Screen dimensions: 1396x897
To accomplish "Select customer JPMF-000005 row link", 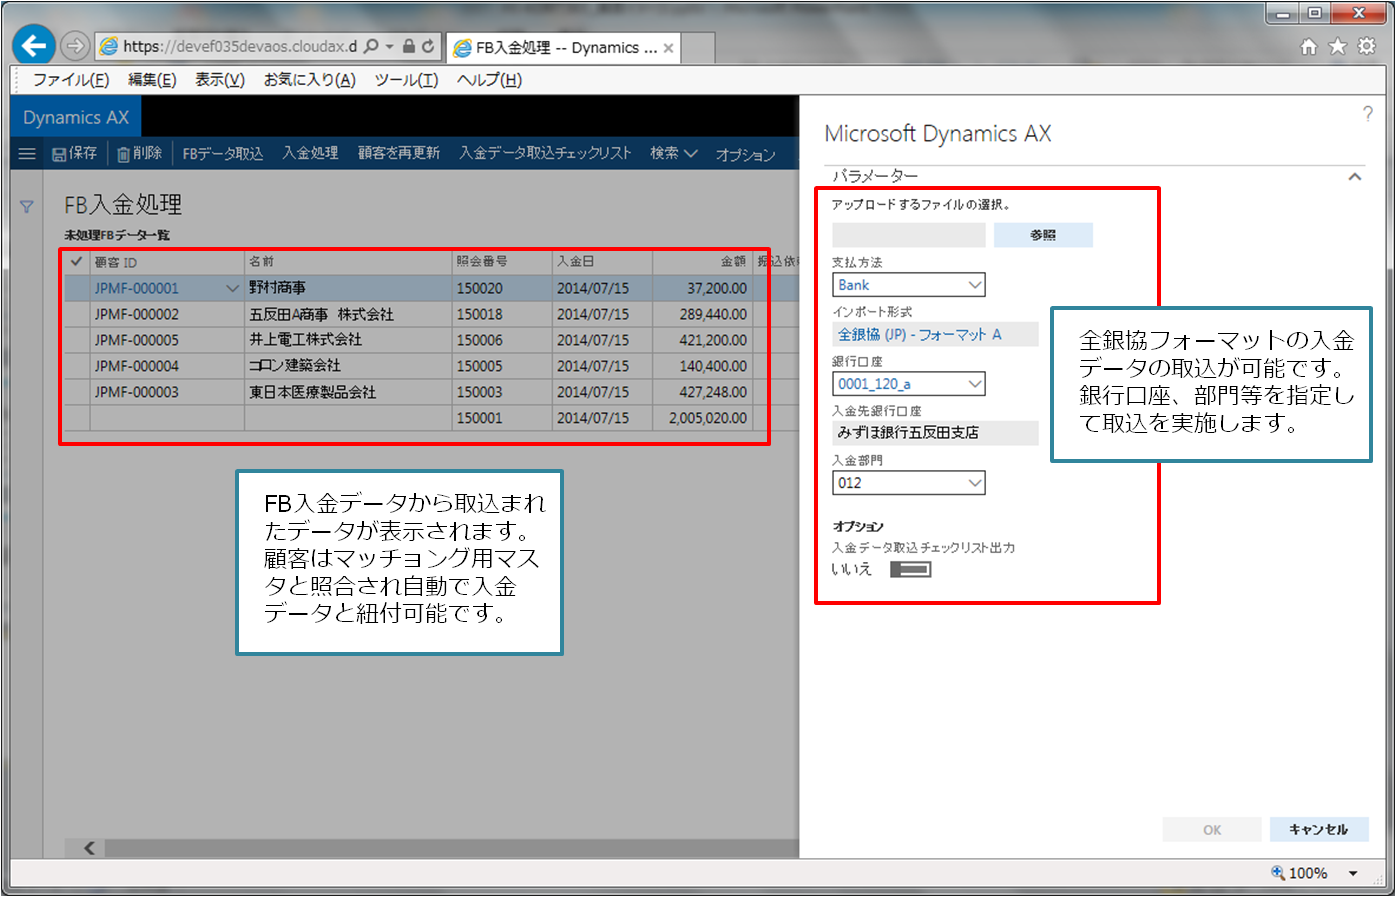I will tap(137, 340).
